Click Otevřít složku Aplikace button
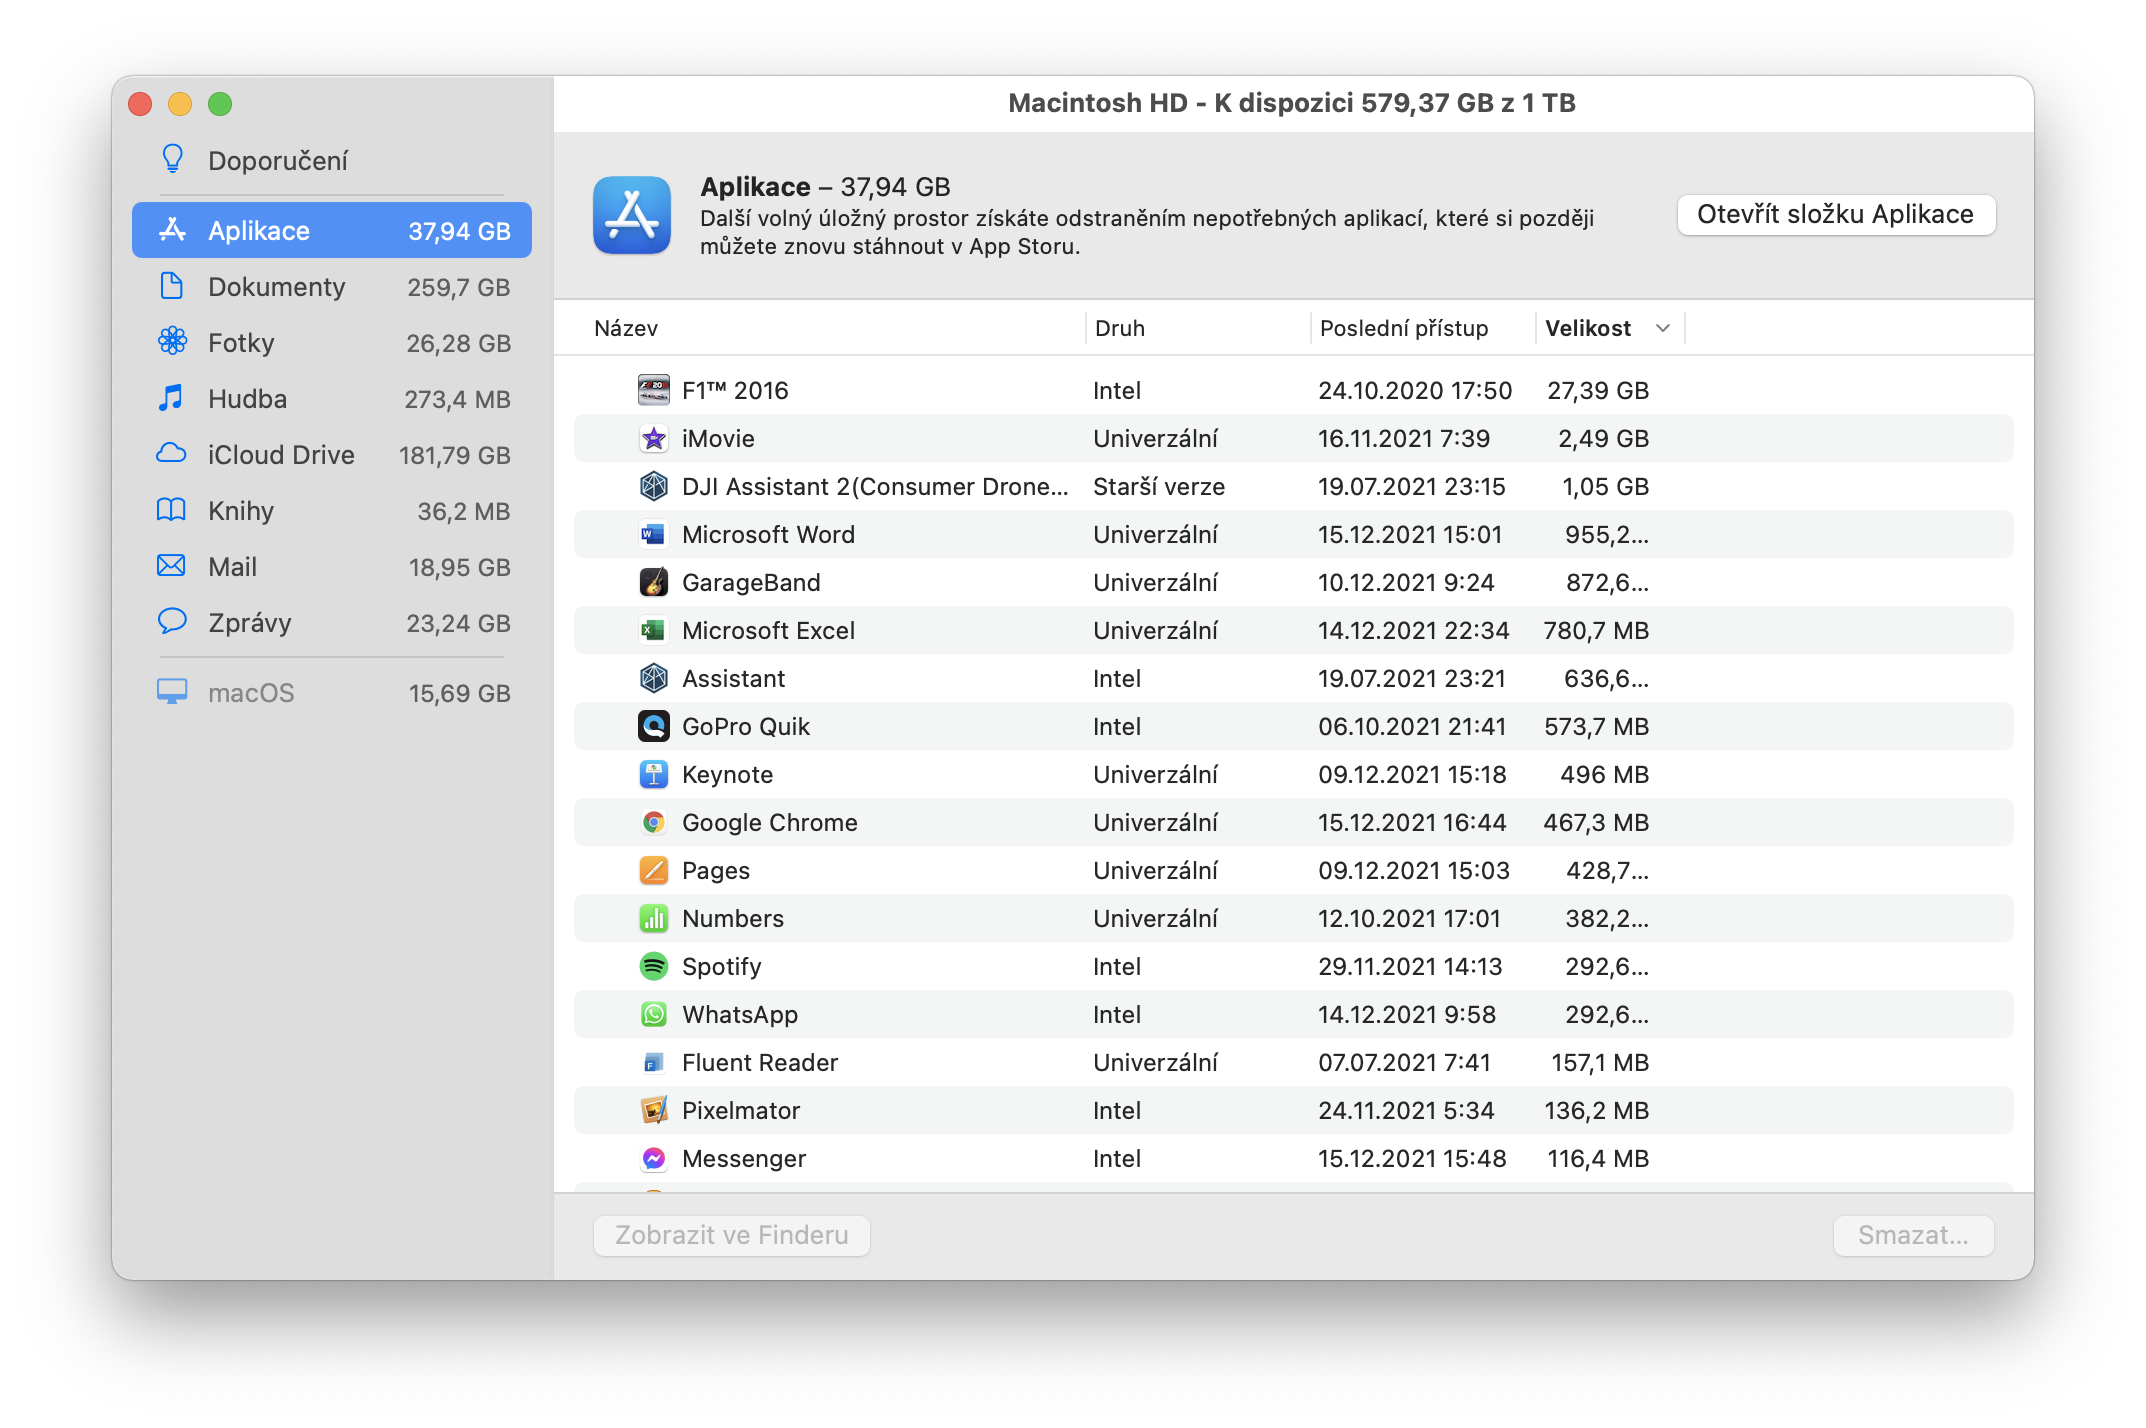The width and height of the screenshot is (2146, 1428). pos(1835,215)
